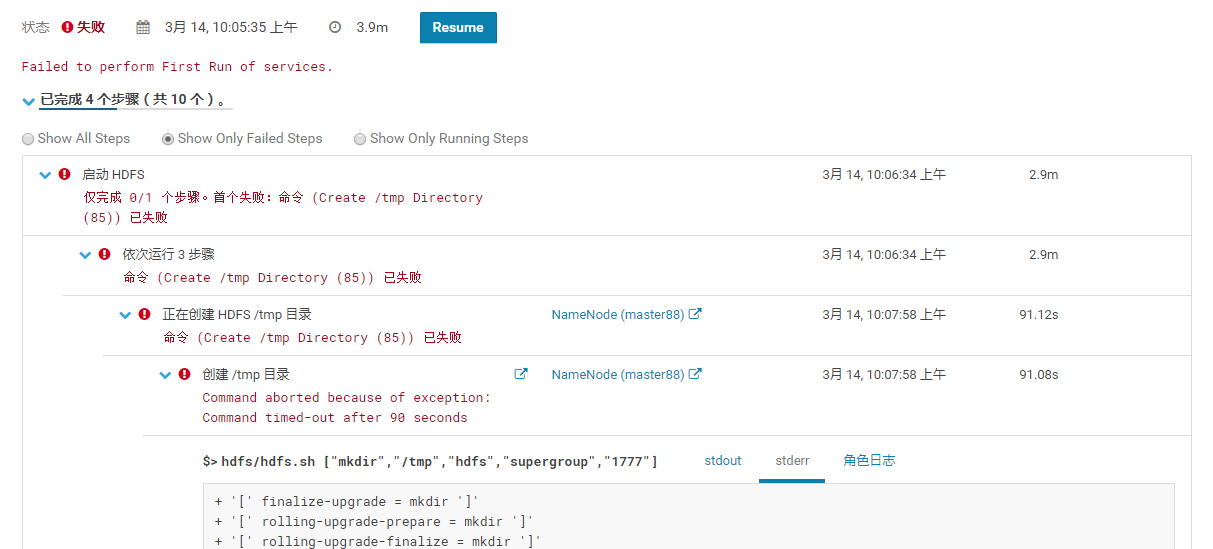The image size is (1213, 549).
Task: Click 'Failed to perform First Run of services.' message
Action: [x=177, y=67]
